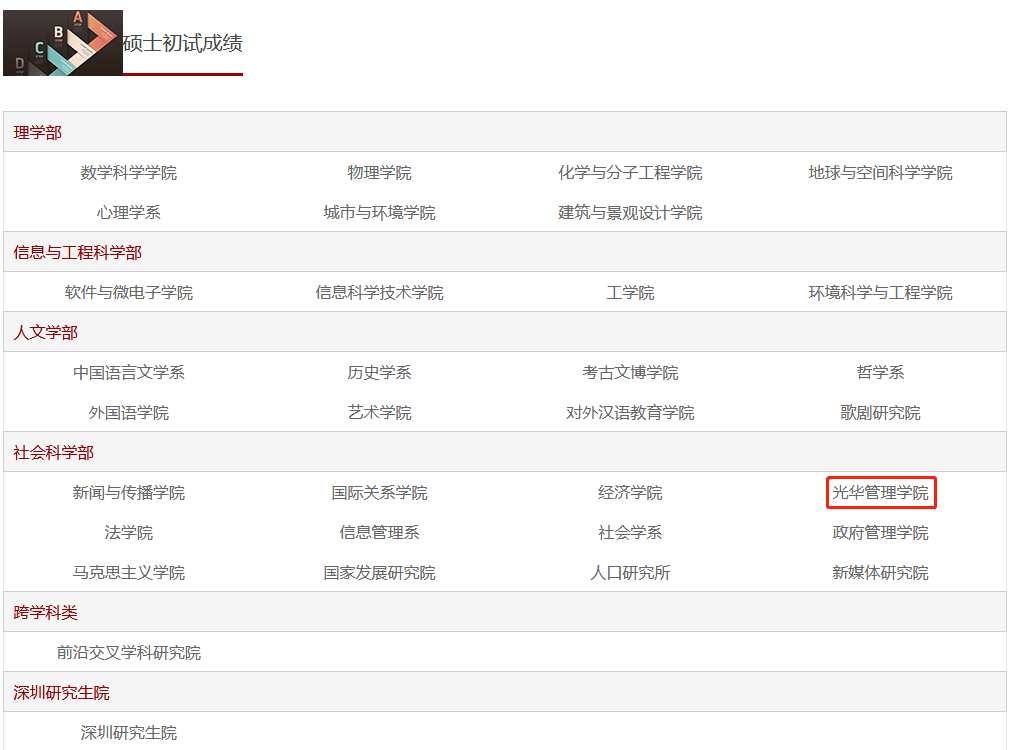Open 前沿交叉学科研究院 link
This screenshot has height=750, width=1009.
click(129, 653)
